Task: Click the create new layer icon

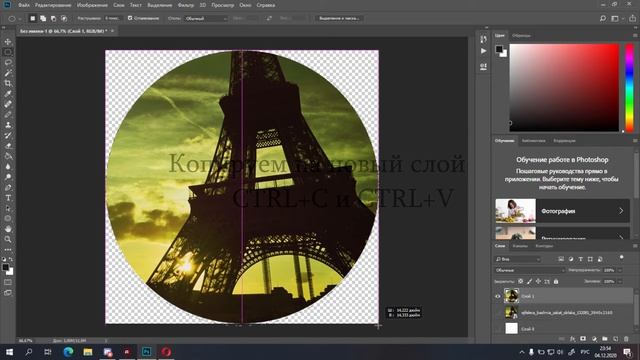Action: (616, 339)
